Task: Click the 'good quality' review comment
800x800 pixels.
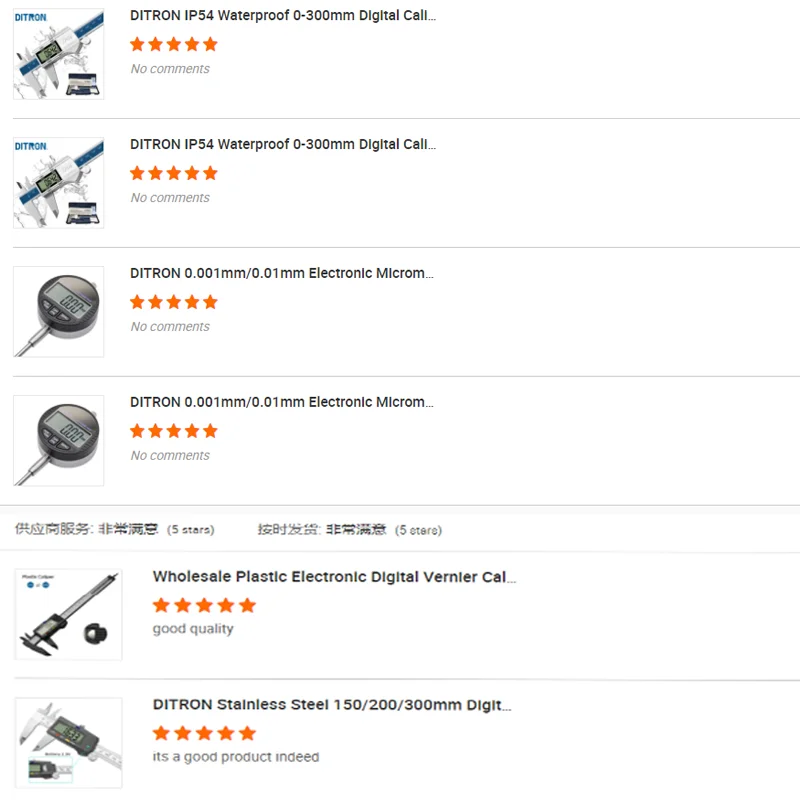Action: point(193,629)
